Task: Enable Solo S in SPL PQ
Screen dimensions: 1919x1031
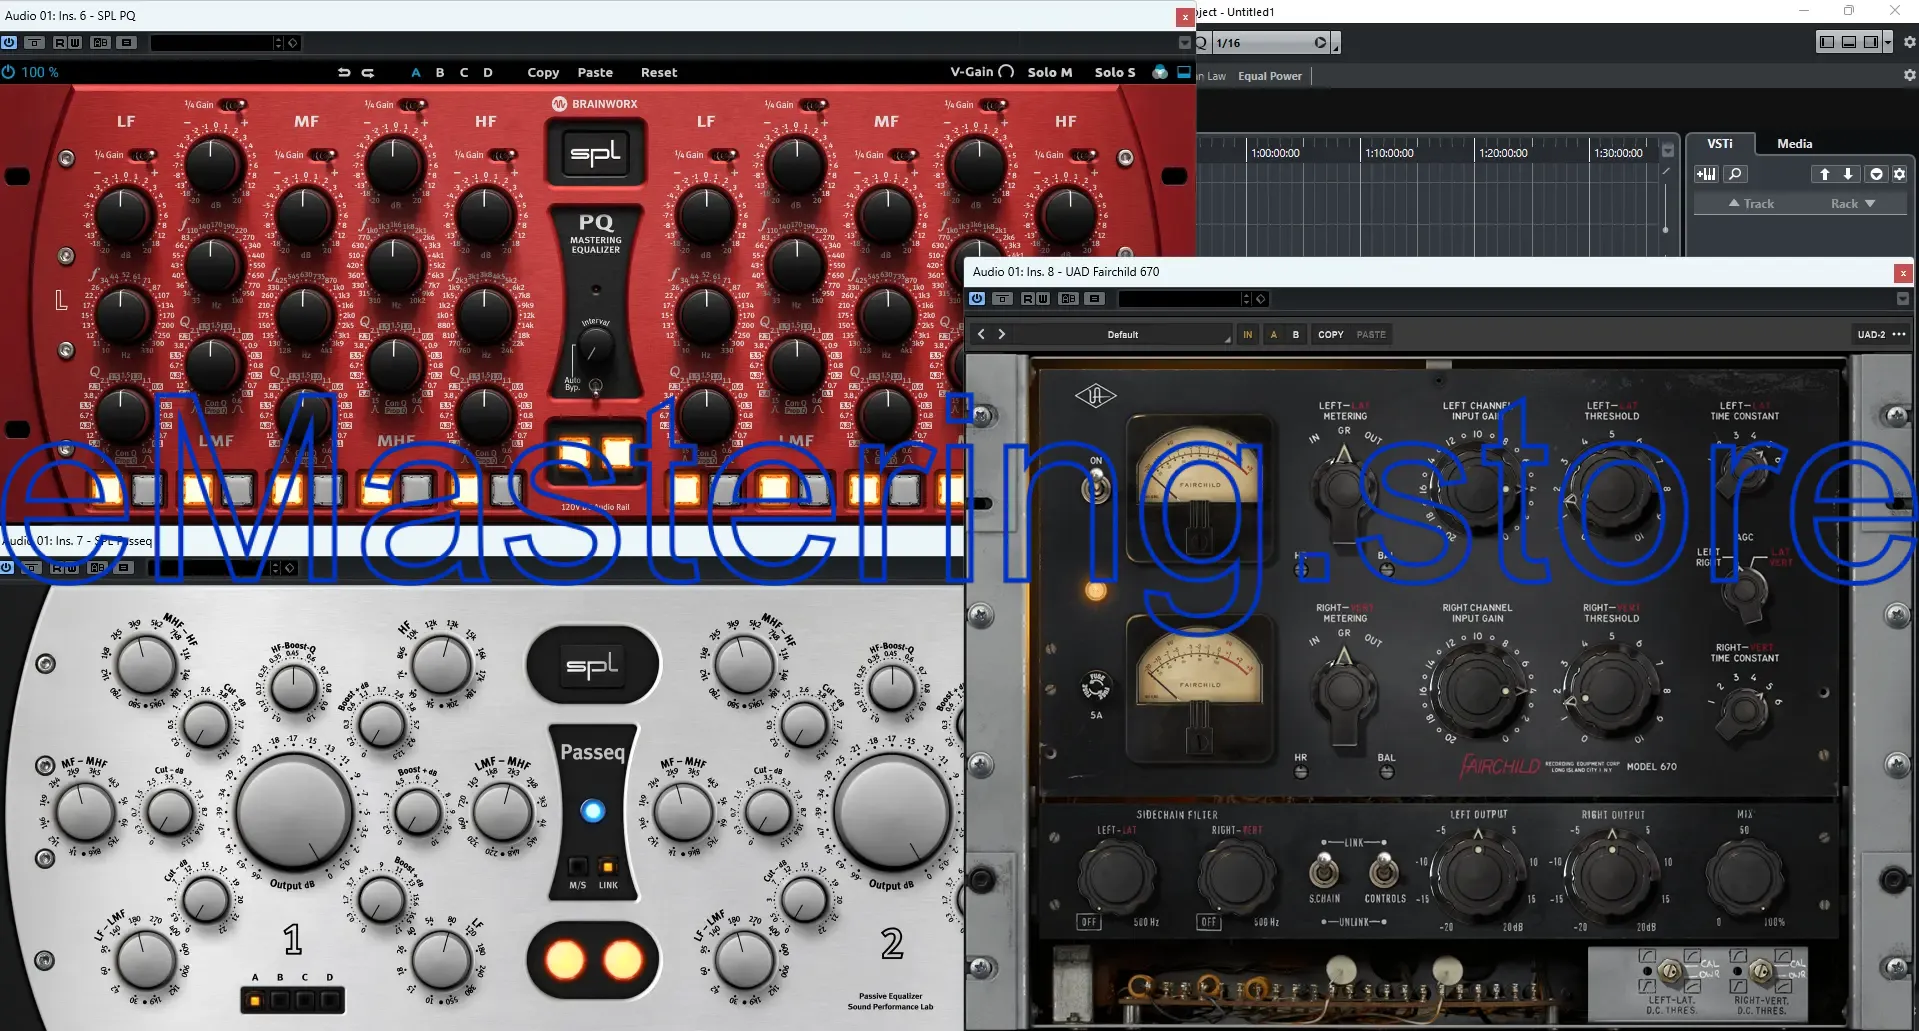Action: tap(1115, 72)
